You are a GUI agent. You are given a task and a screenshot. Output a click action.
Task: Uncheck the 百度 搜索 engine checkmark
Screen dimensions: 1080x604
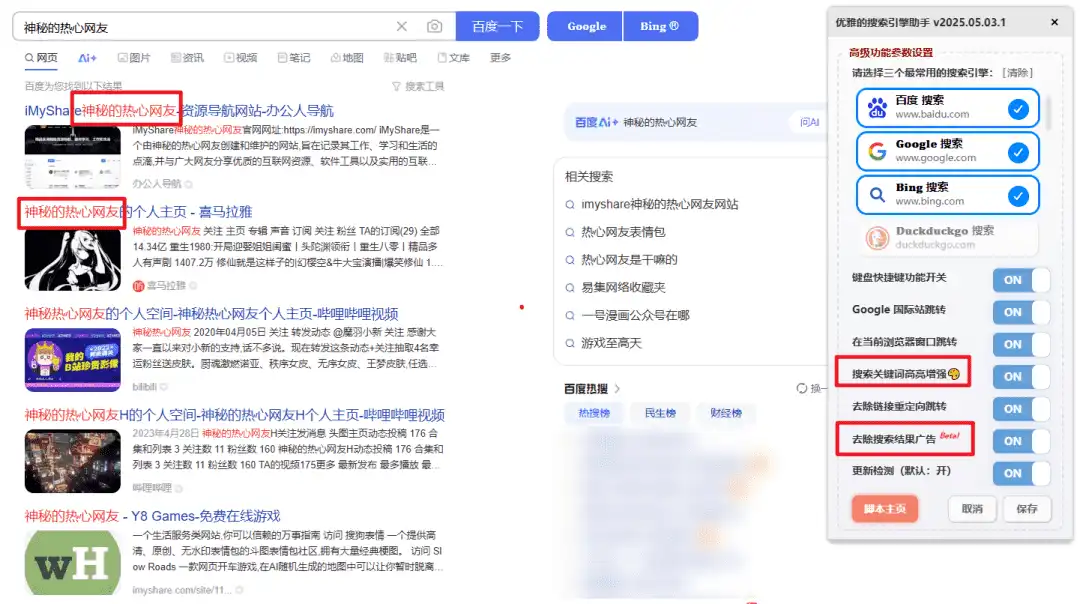coord(1018,109)
